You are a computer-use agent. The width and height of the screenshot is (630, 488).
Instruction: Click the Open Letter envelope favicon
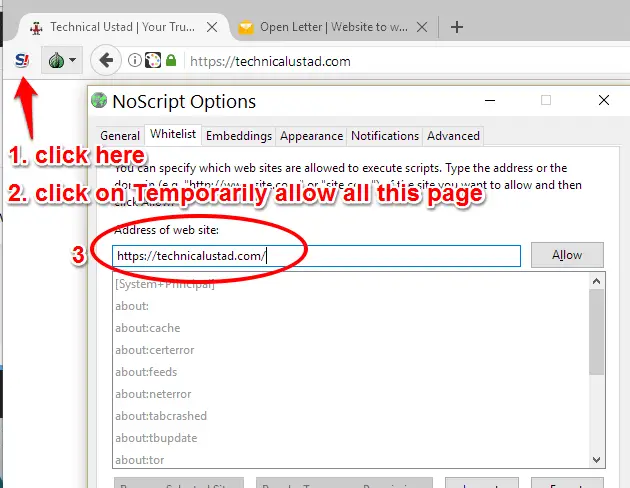click(246, 28)
